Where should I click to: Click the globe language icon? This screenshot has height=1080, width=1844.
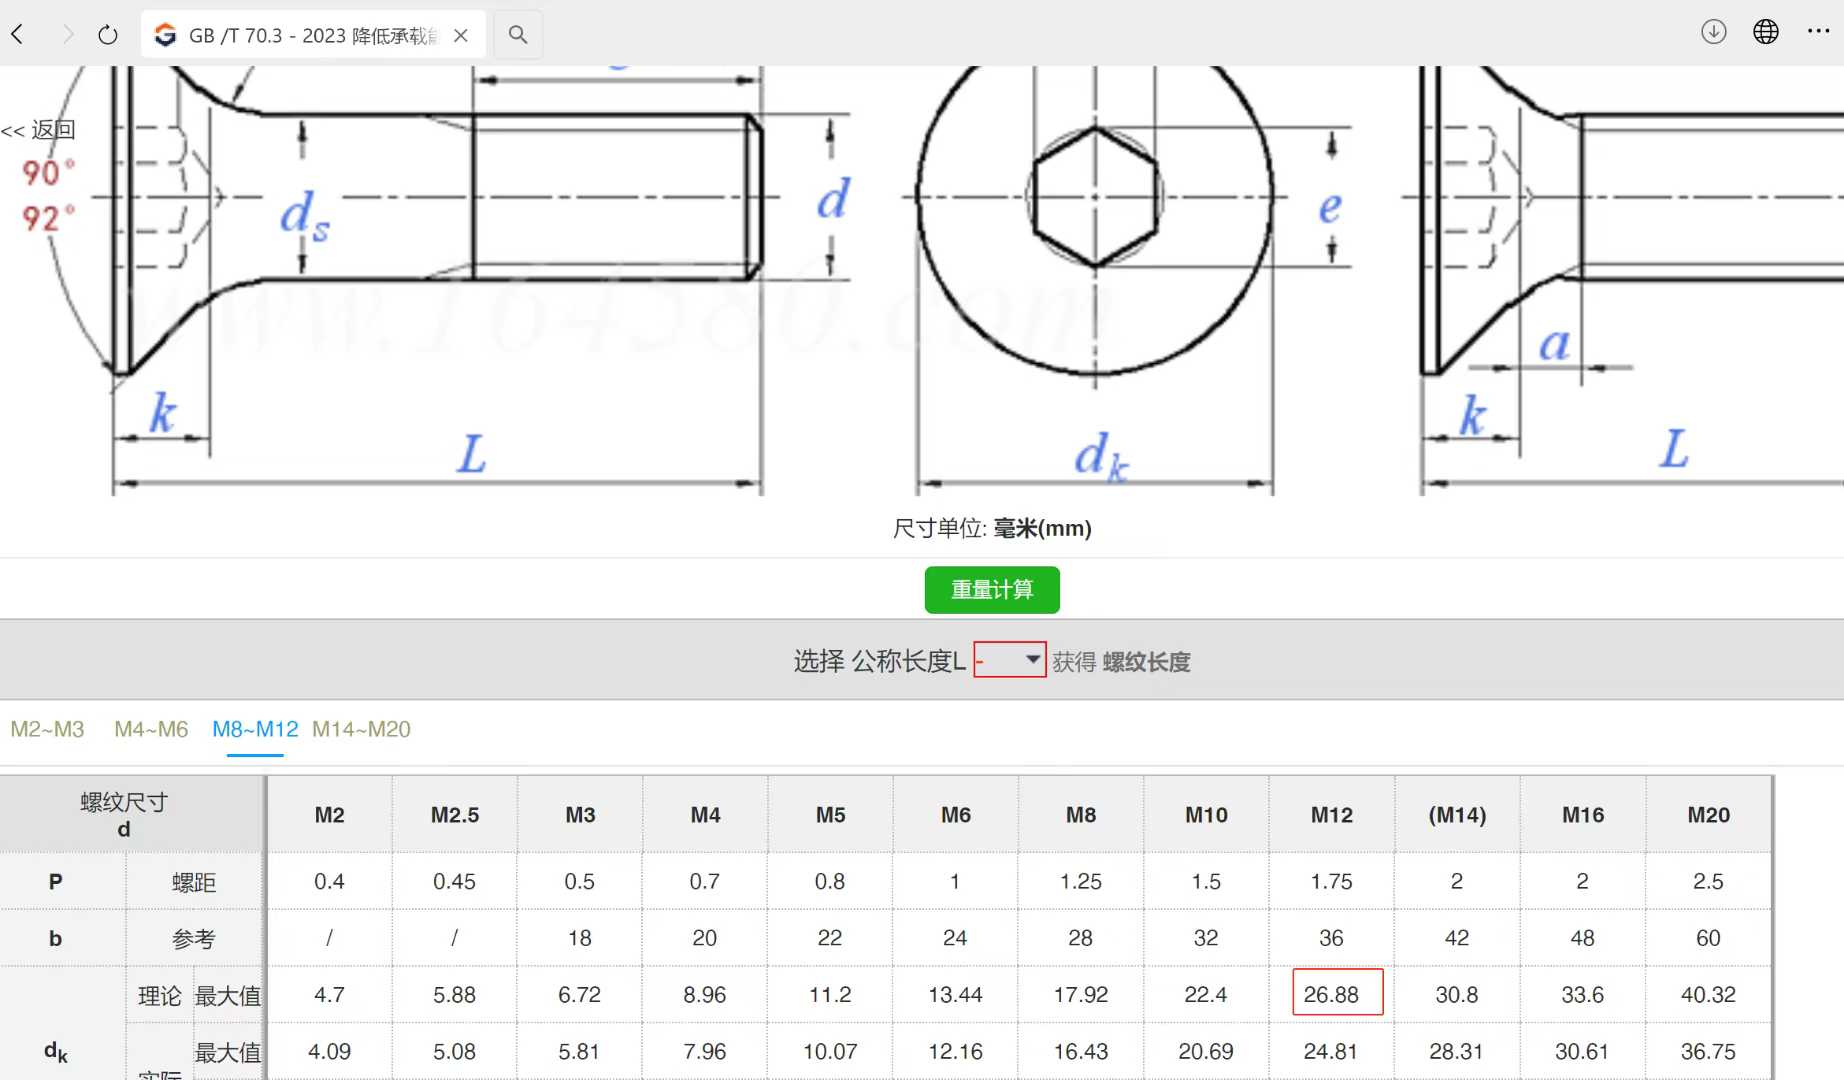click(1765, 32)
